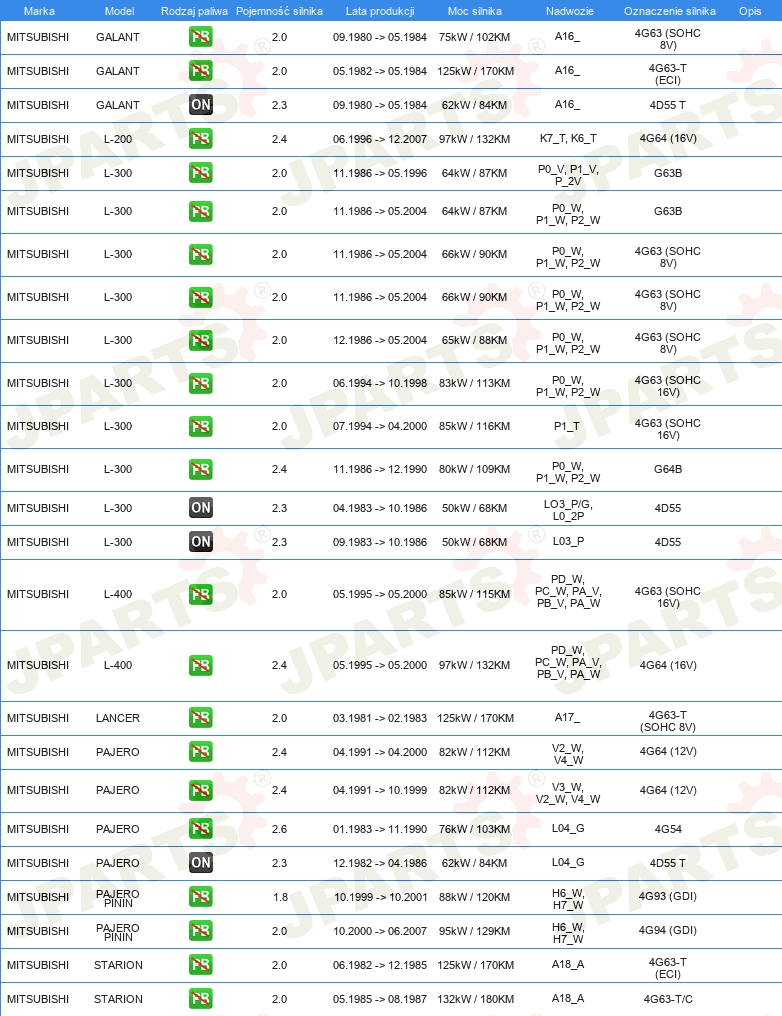Click the engine code G64B

point(668,469)
